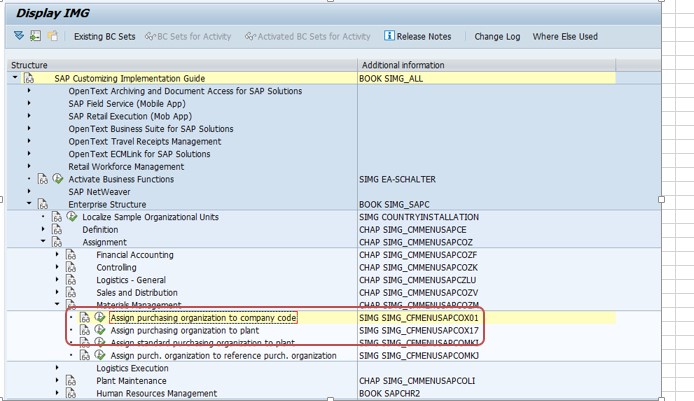
Task: Click SIMG SIMG_CFMENUSAPCOX01 cell
Action: (x=419, y=318)
